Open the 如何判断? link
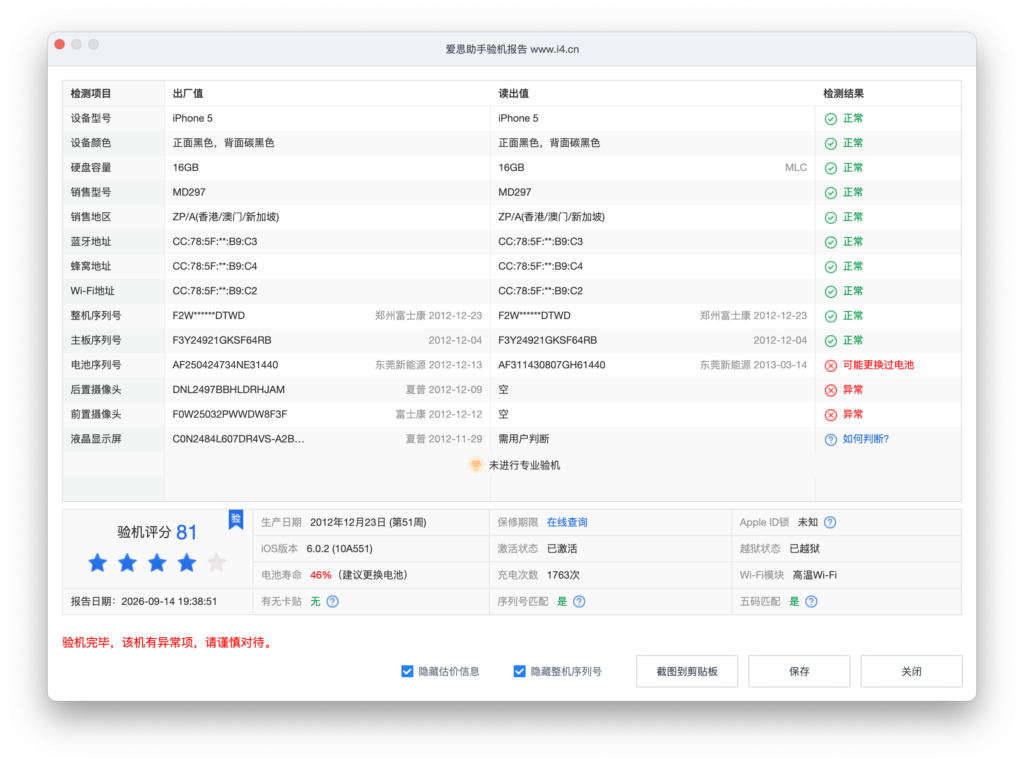Viewport: 1024px width, 764px height. pyautogui.click(x=866, y=439)
